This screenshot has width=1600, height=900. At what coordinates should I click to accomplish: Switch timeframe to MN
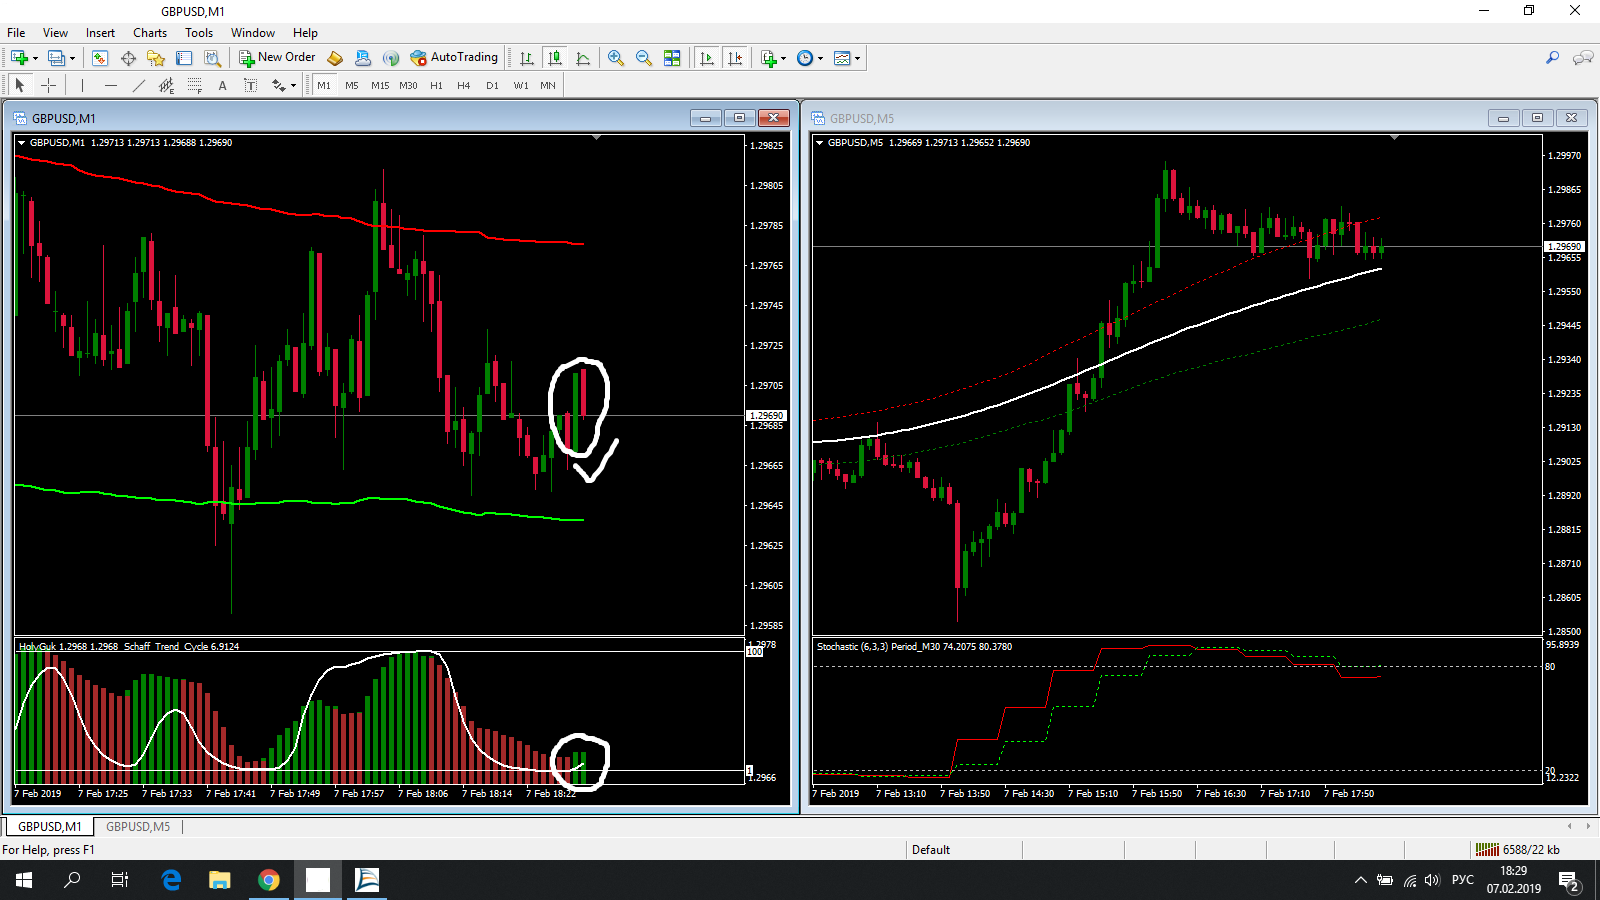coord(548,85)
